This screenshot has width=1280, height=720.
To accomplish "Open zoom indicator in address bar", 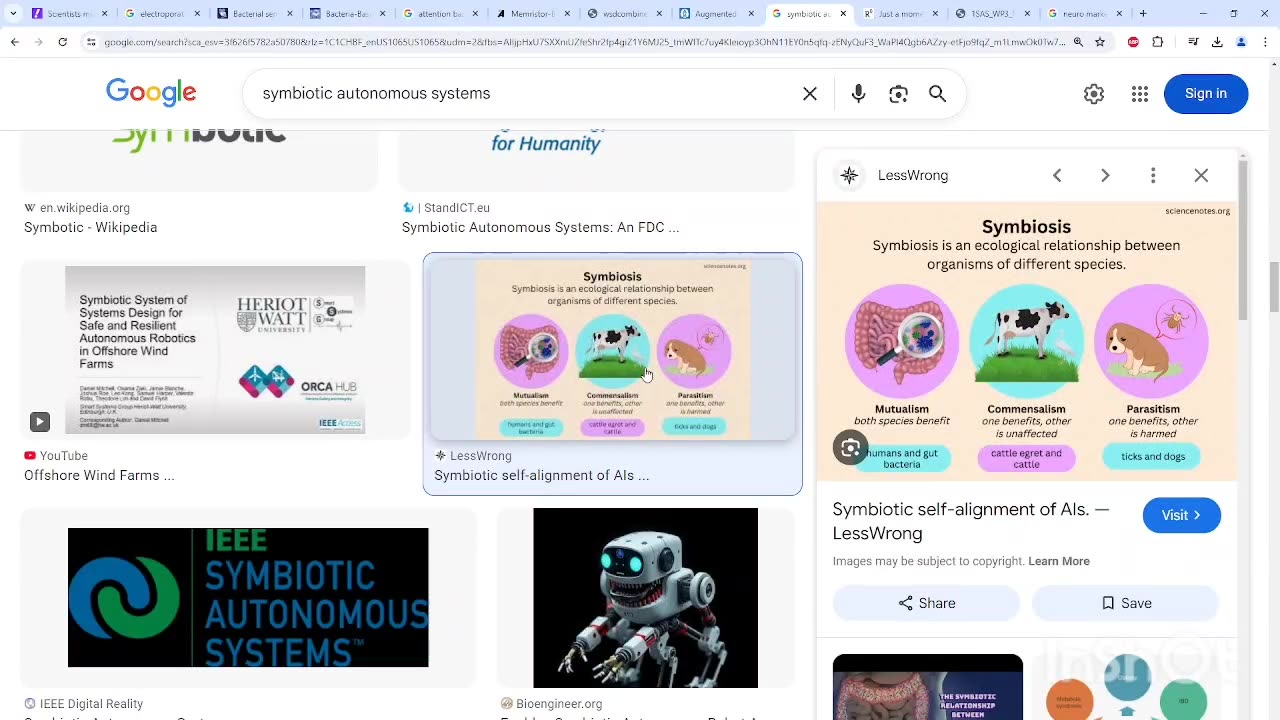I will point(1078,42).
